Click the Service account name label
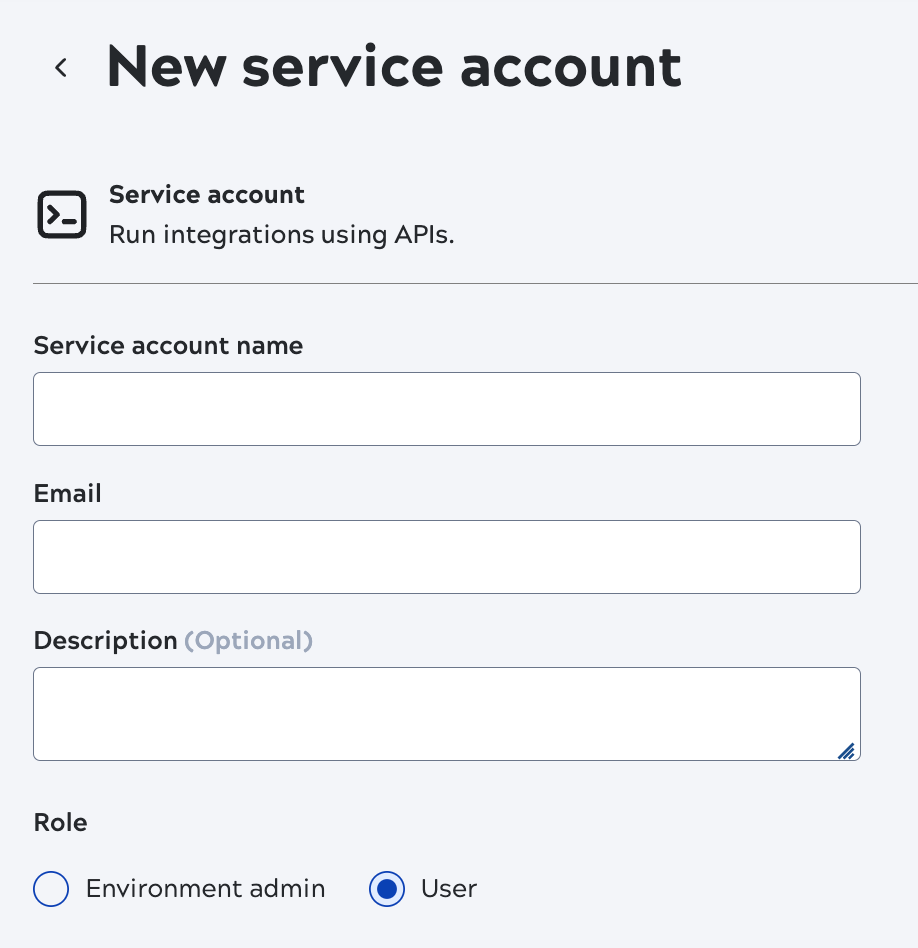The height and width of the screenshot is (948, 918). click(168, 346)
